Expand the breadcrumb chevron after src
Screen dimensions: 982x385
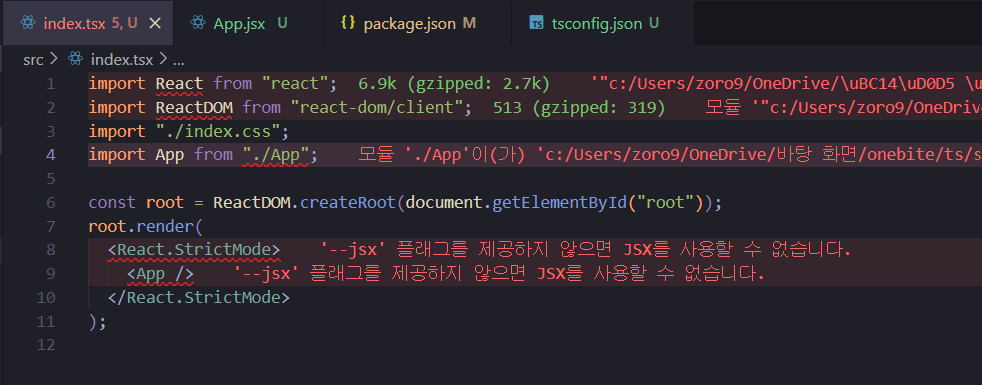click(x=53, y=59)
